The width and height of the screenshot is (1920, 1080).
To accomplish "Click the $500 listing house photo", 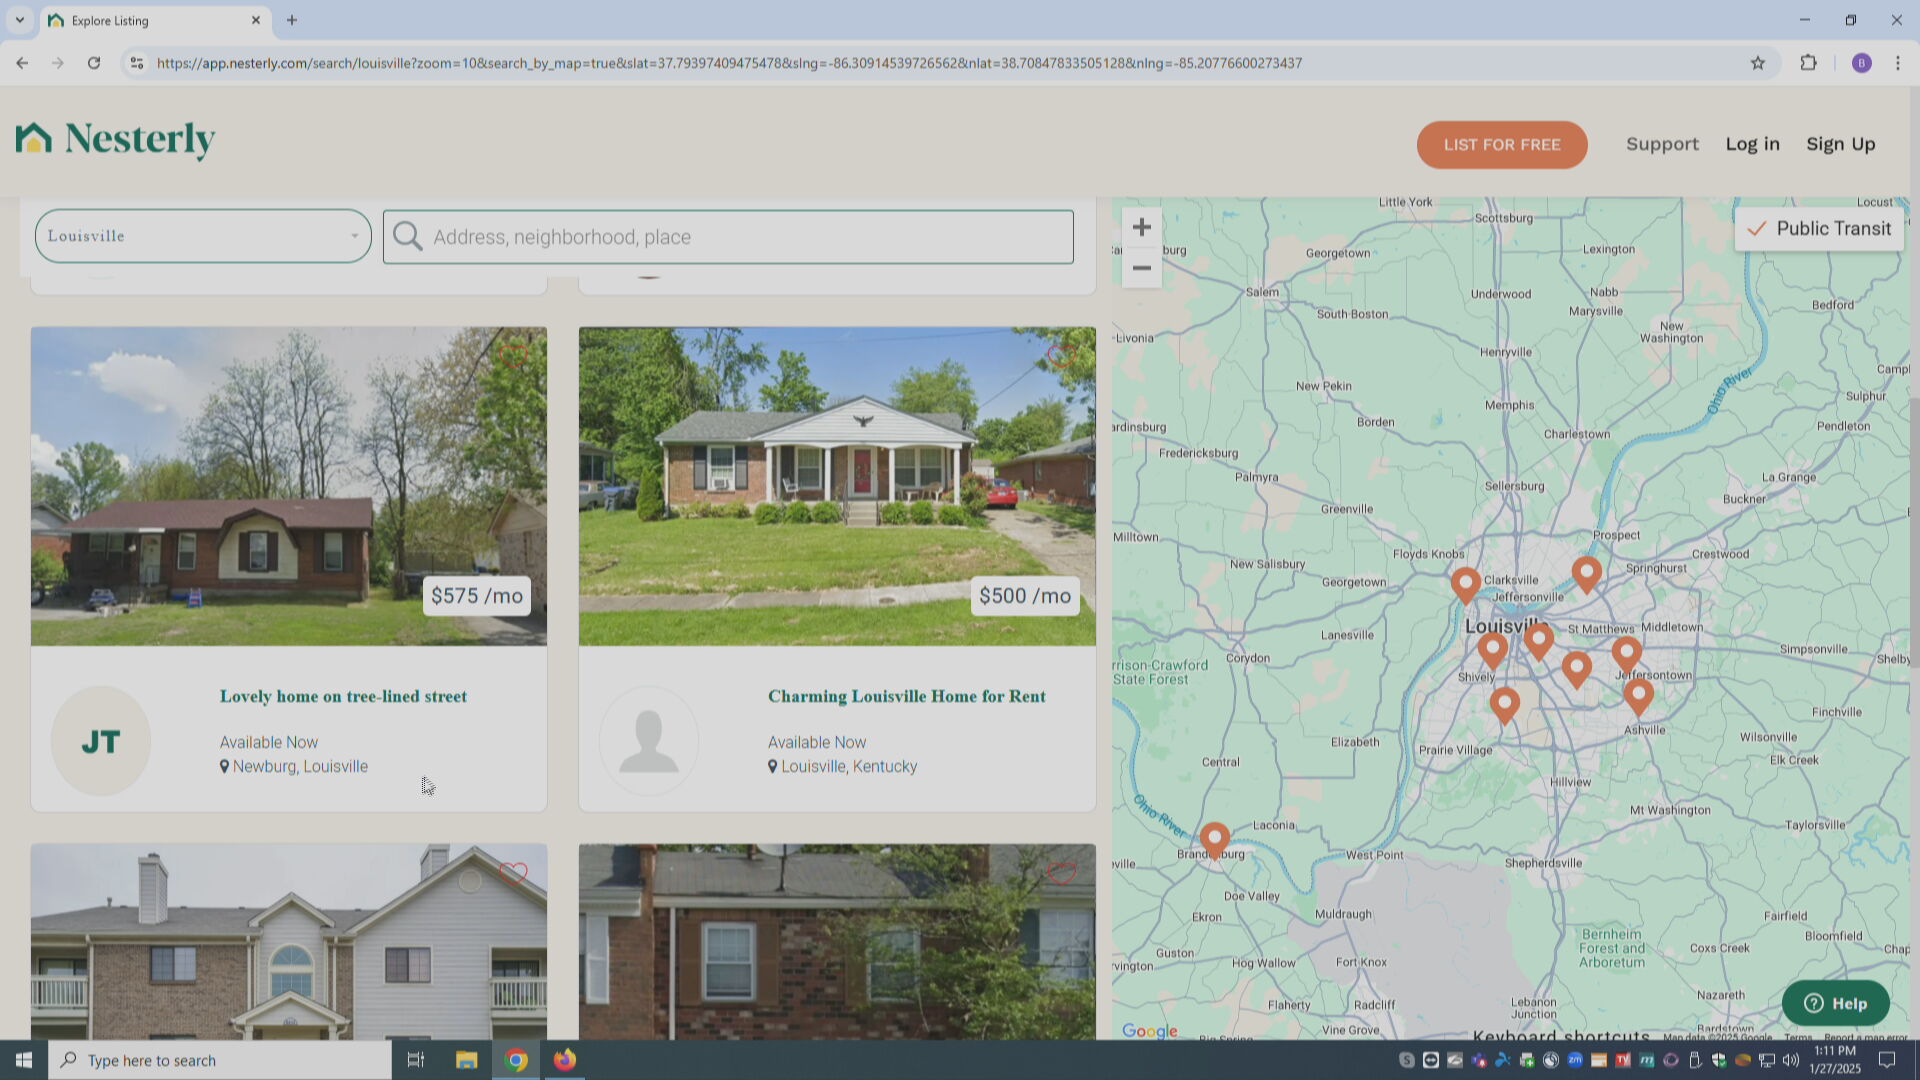I will tap(837, 486).
